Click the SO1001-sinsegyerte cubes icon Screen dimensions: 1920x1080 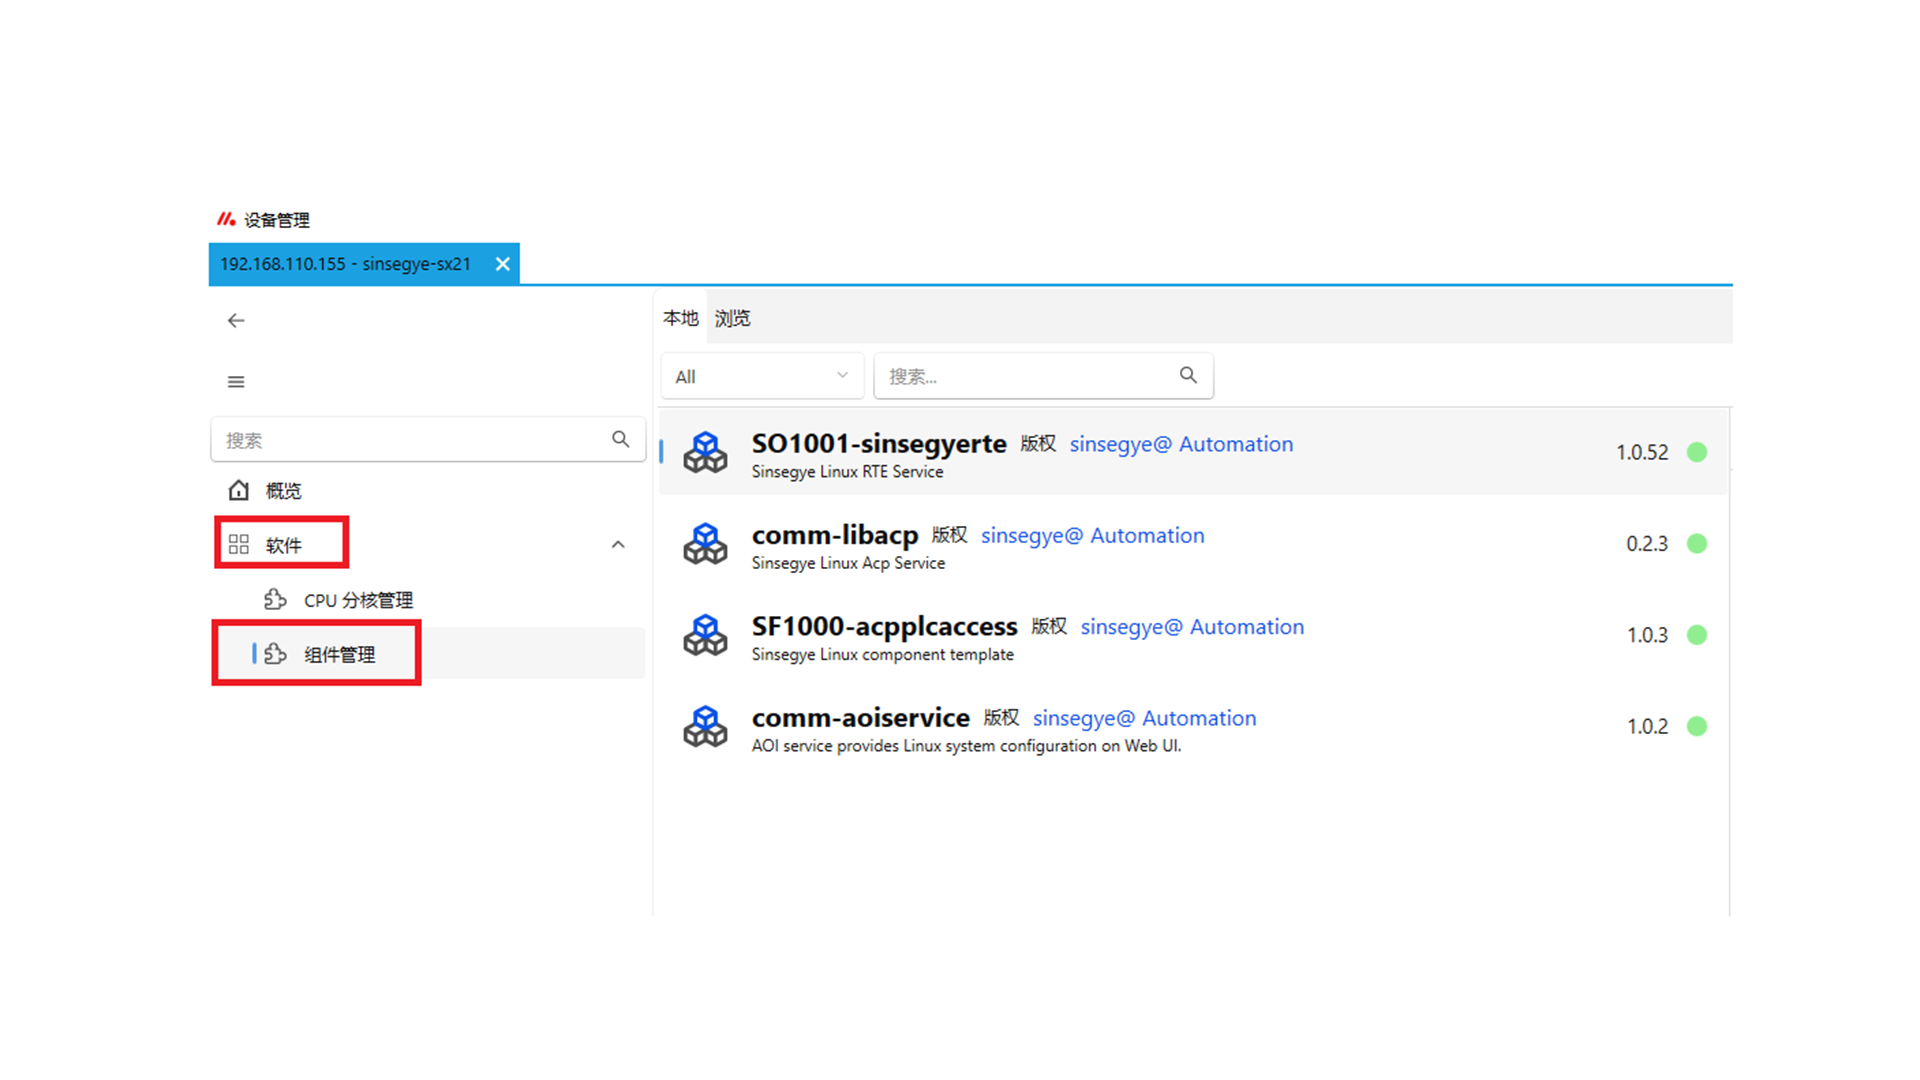[x=705, y=453]
